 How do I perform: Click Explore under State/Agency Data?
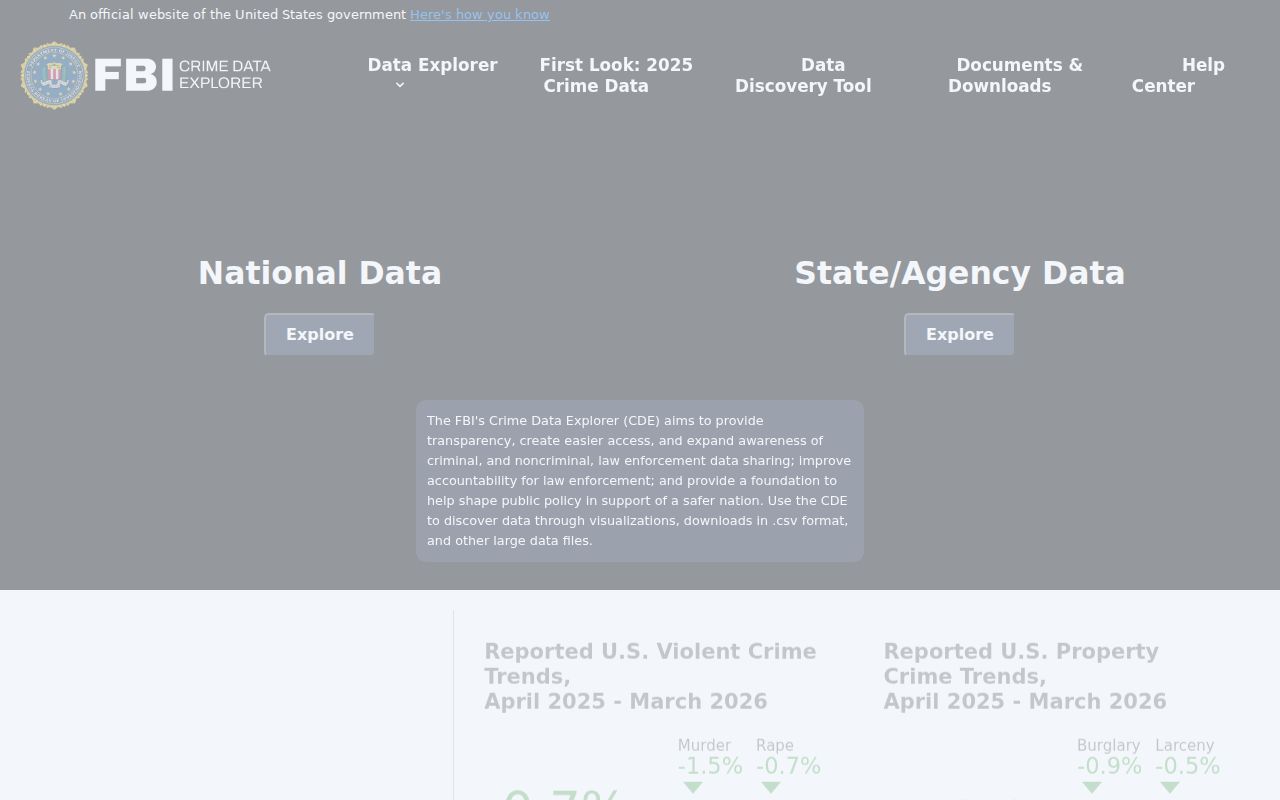(x=959, y=334)
